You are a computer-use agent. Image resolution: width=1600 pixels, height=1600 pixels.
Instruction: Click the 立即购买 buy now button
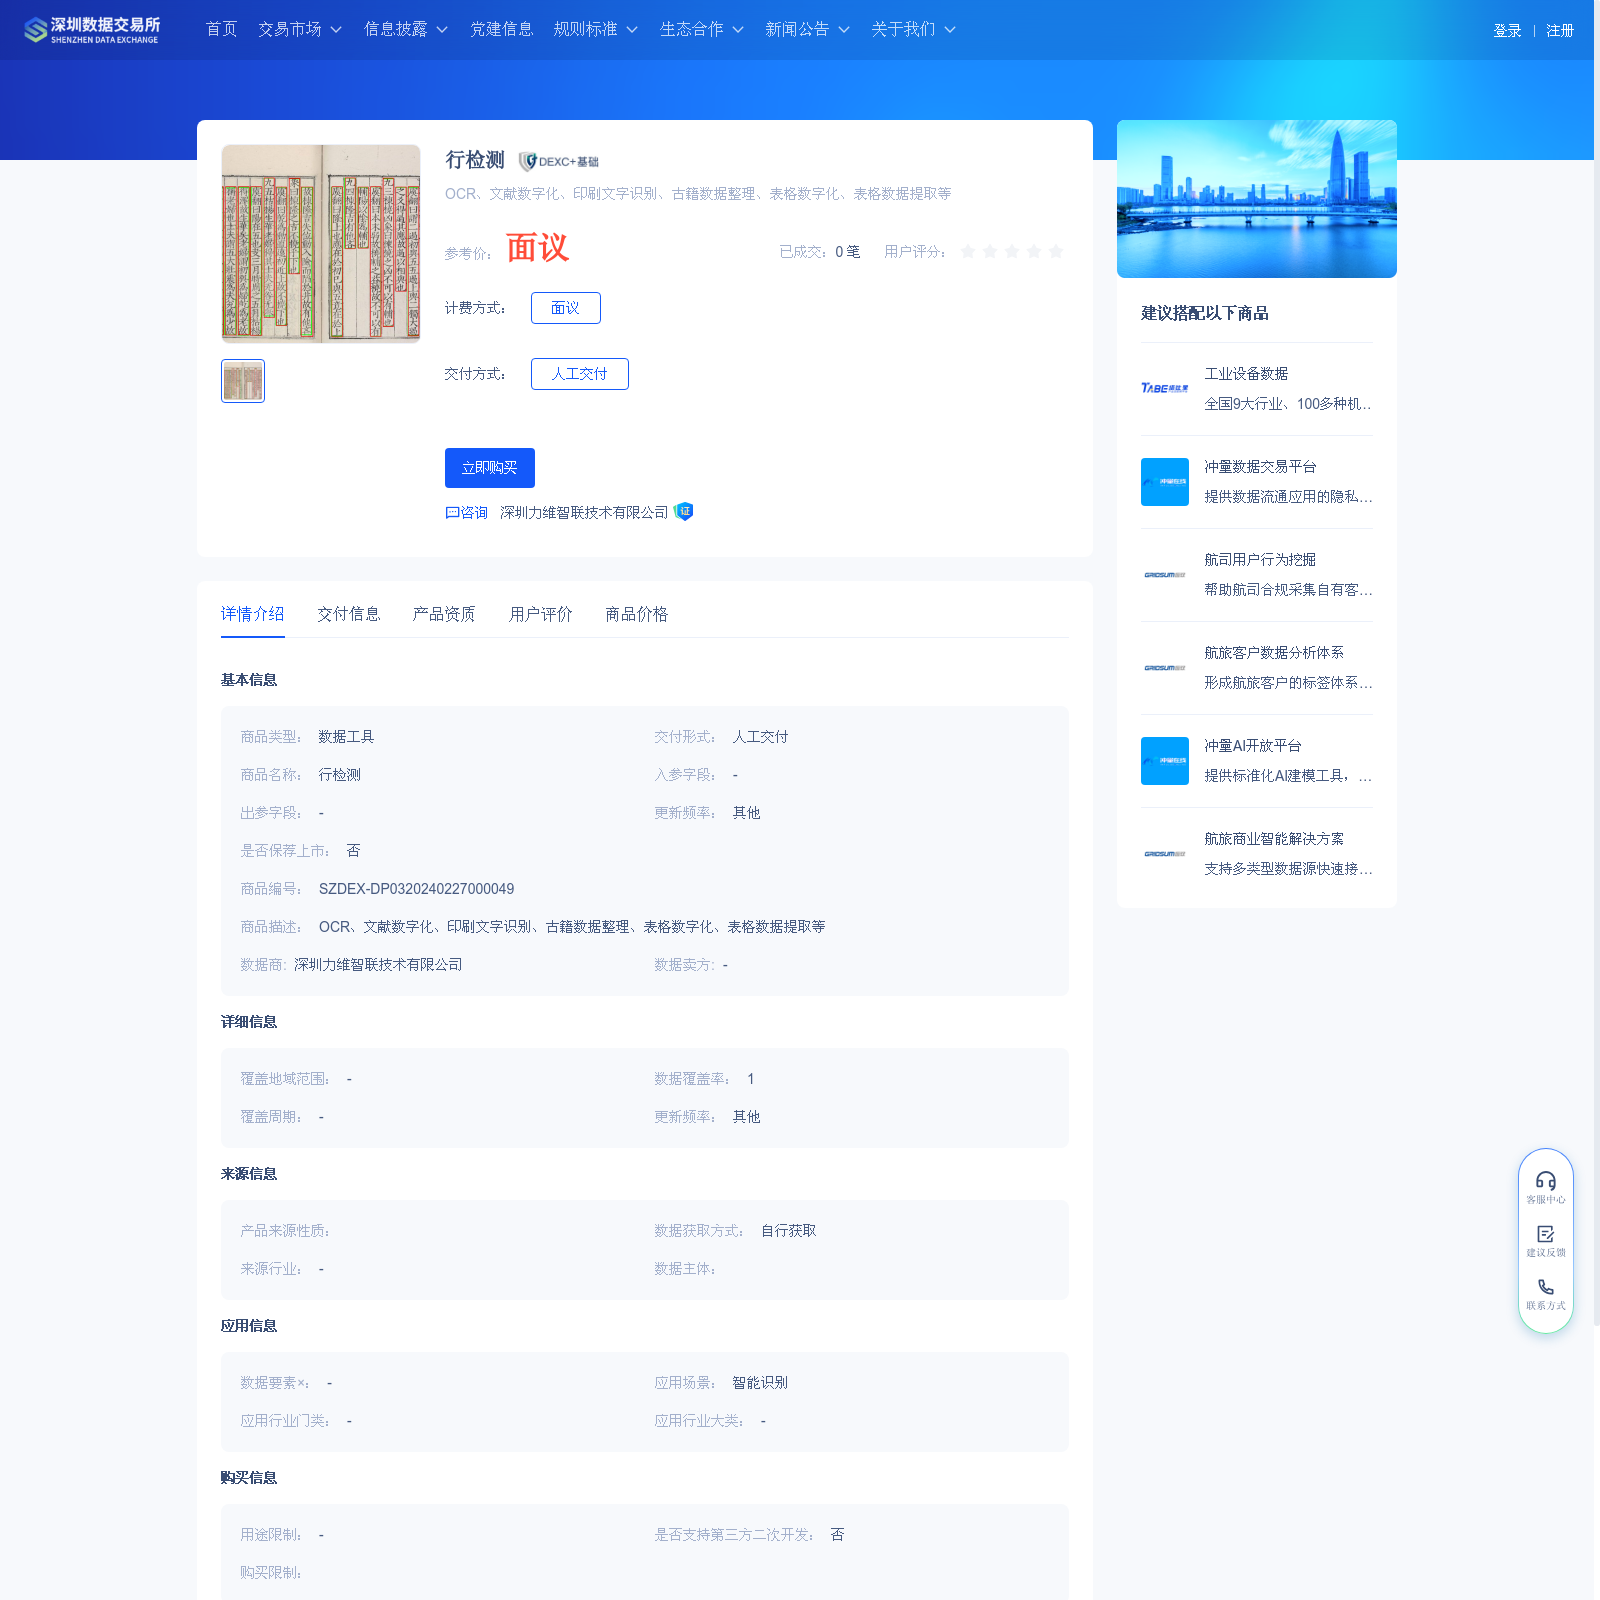tap(490, 468)
